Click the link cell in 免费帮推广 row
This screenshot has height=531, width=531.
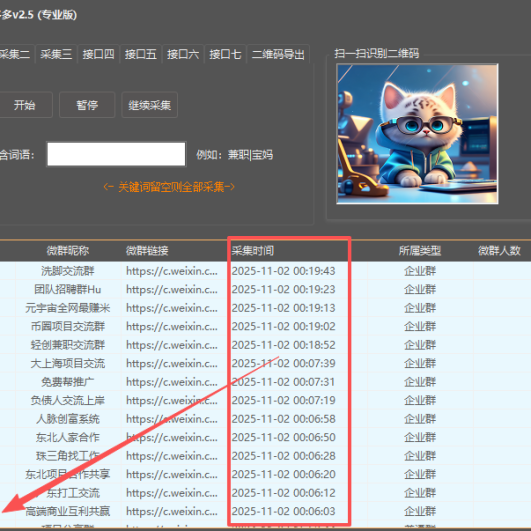(172, 382)
